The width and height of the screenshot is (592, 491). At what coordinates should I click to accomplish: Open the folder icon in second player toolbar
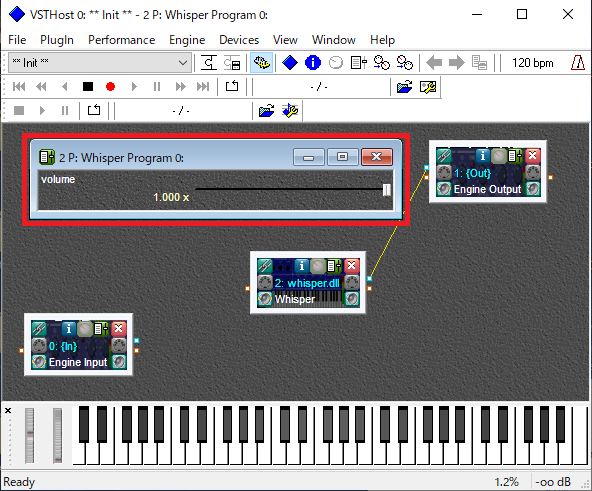(x=267, y=111)
